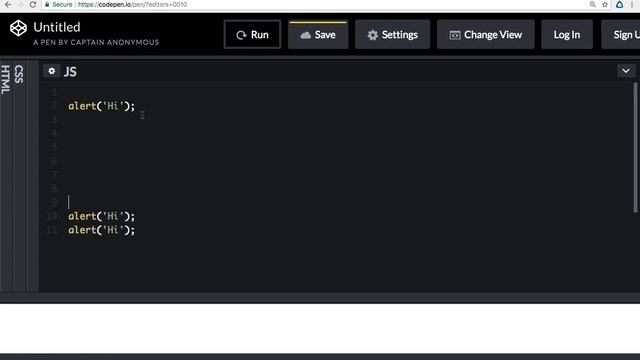The width and height of the screenshot is (640, 360).
Task: Switch to the HTML editor tab
Action: [5, 80]
